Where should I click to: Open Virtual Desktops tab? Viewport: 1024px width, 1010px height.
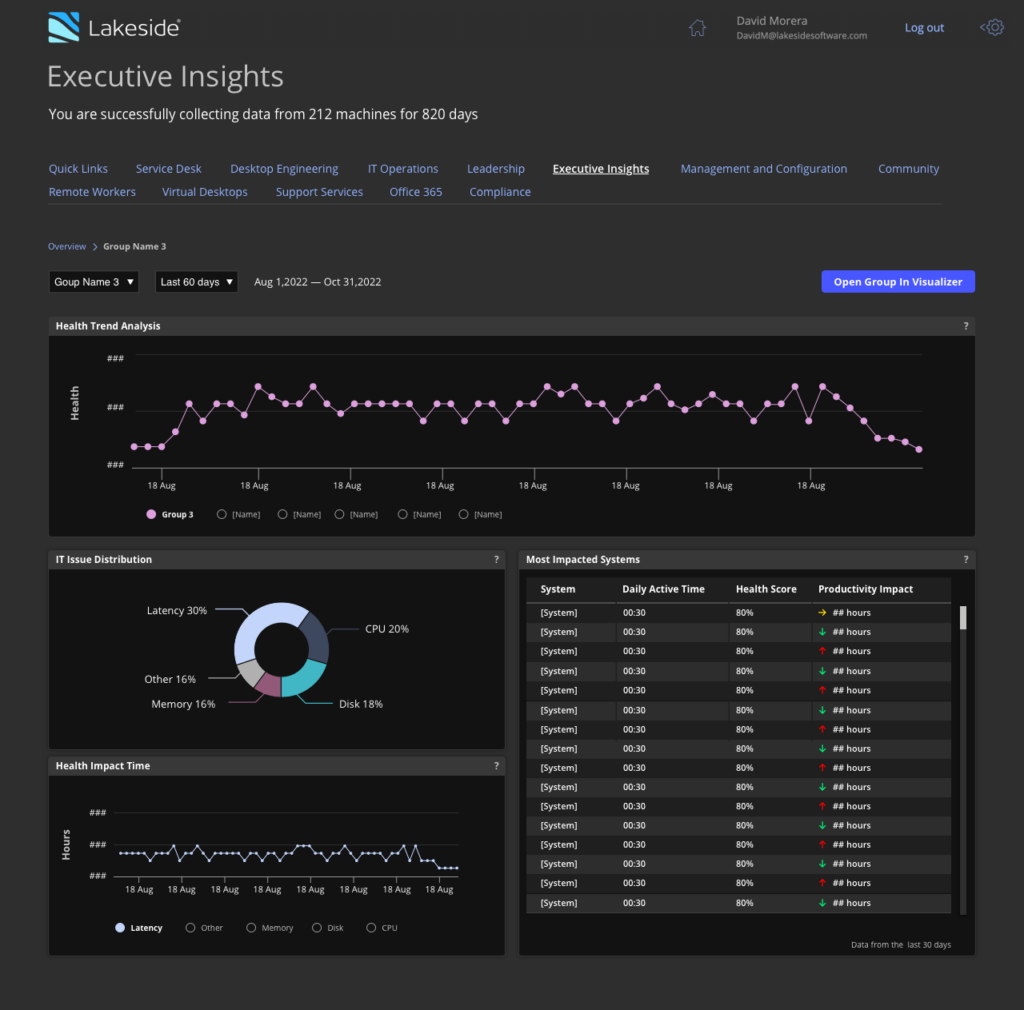pos(204,192)
